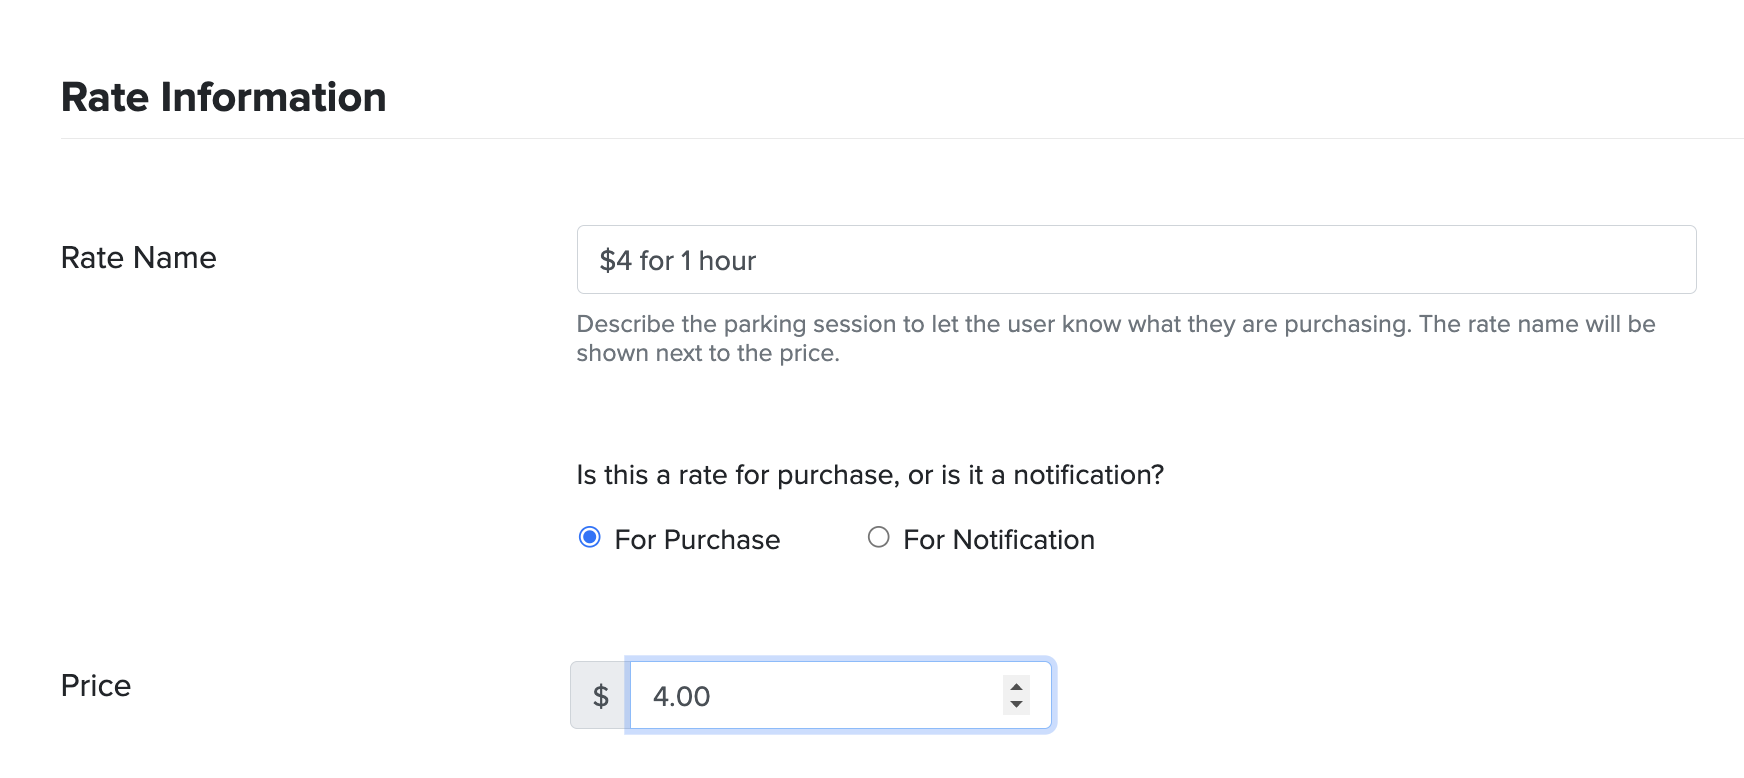Select the For Notification radio button
The width and height of the screenshot is (1744, 778).
coord(879,538)
